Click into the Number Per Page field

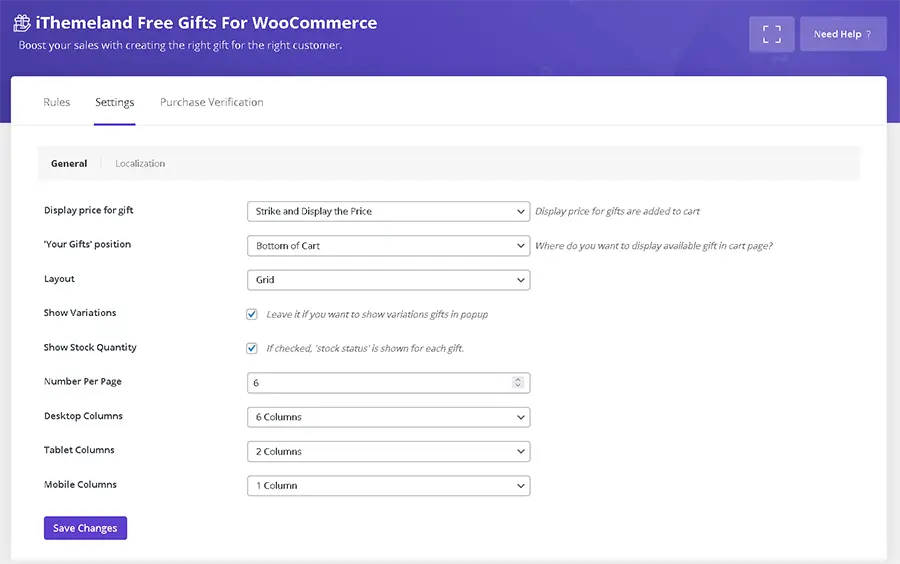[x=378, y=383]
